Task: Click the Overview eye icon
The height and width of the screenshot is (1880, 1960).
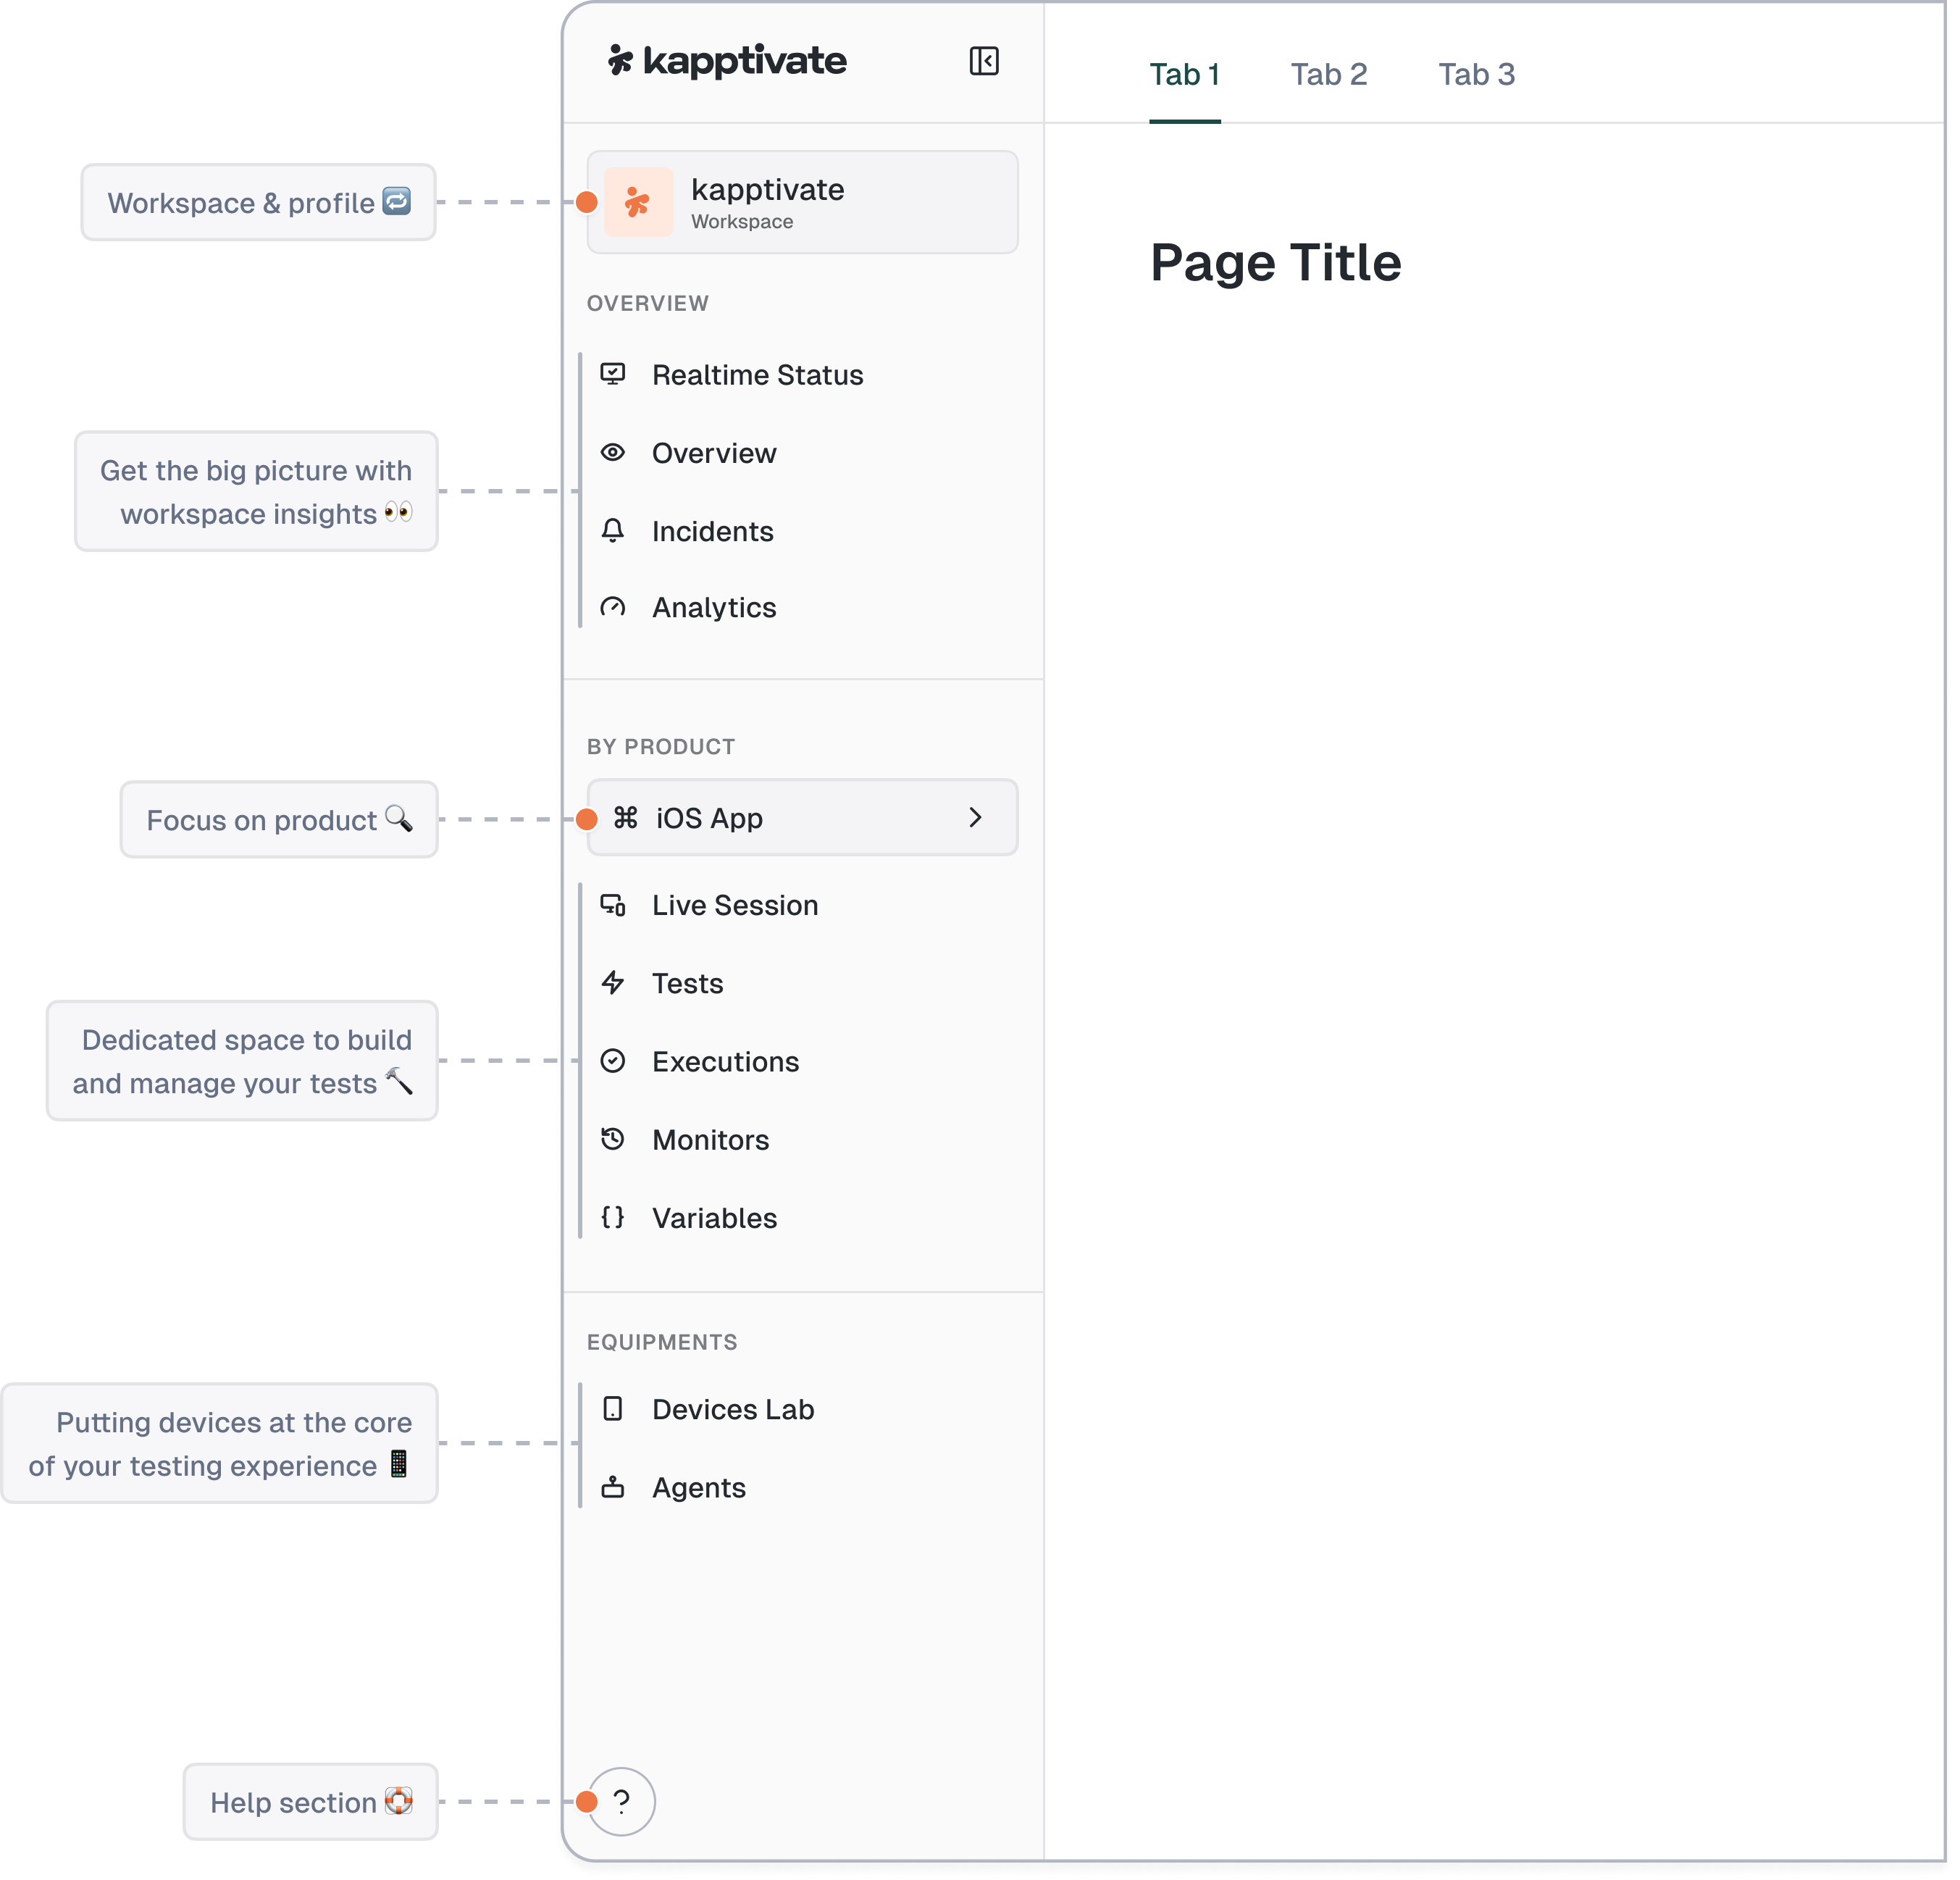Action: coord(613,453)
